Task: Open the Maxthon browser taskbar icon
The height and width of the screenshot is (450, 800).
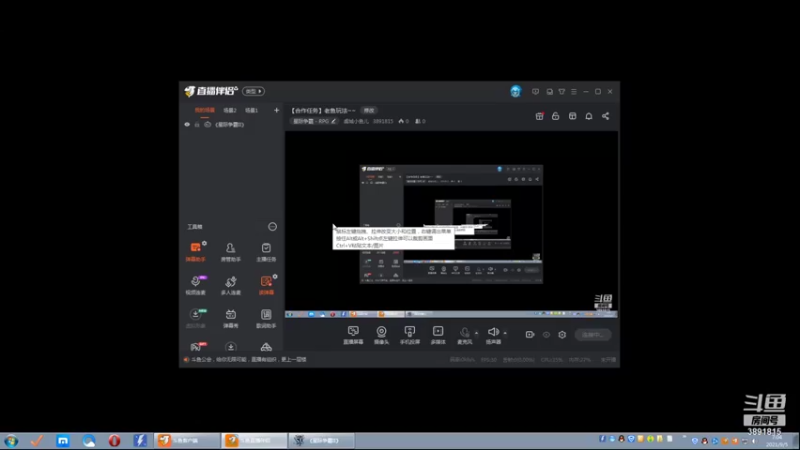Action: tap(63, 441)
